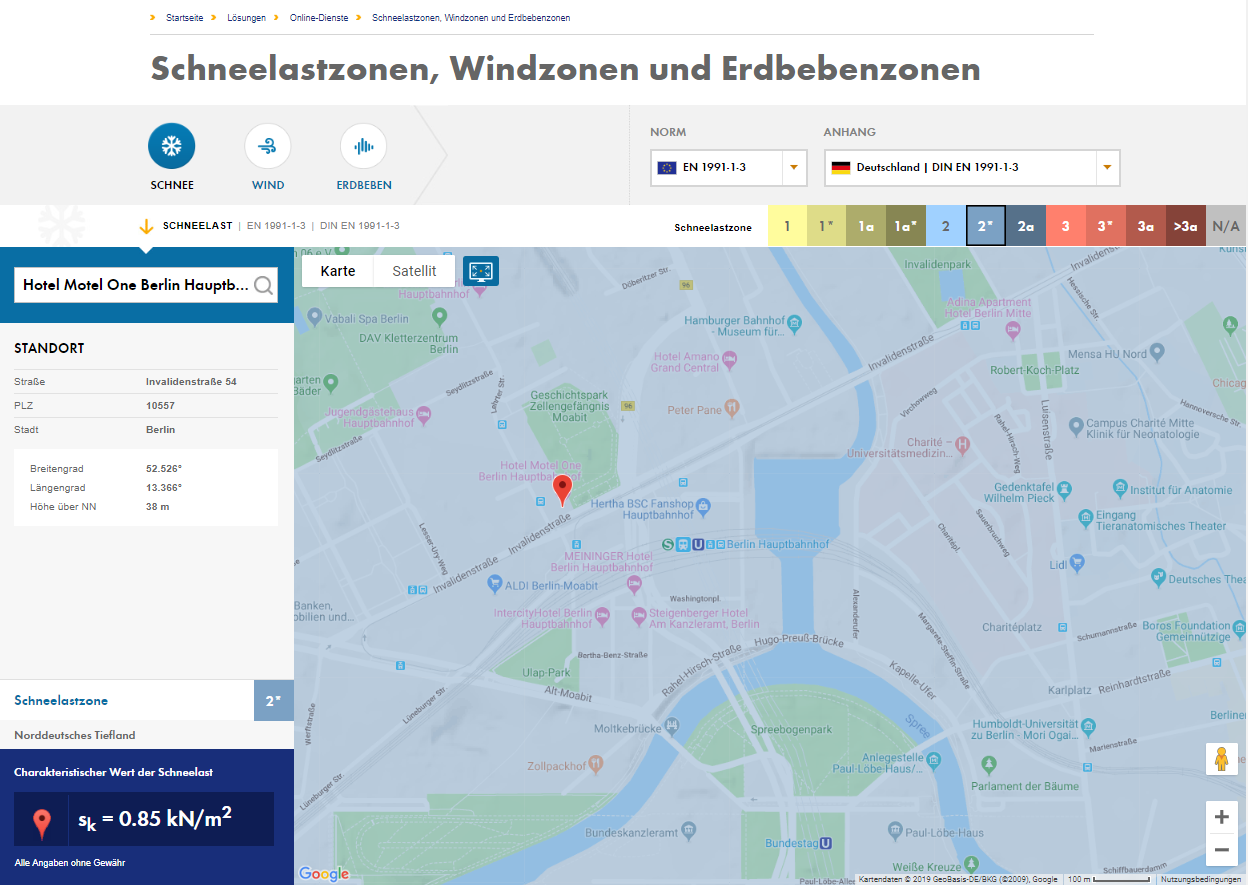Zoom into the map with plus icon

[1221, 816]
